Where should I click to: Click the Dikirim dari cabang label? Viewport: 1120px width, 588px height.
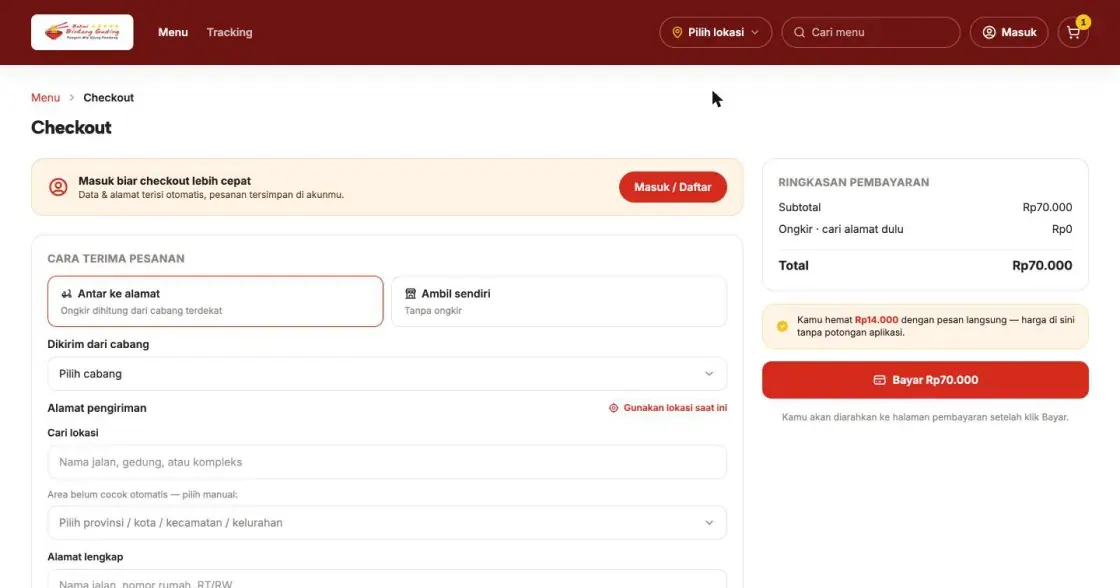coord(99,344)
